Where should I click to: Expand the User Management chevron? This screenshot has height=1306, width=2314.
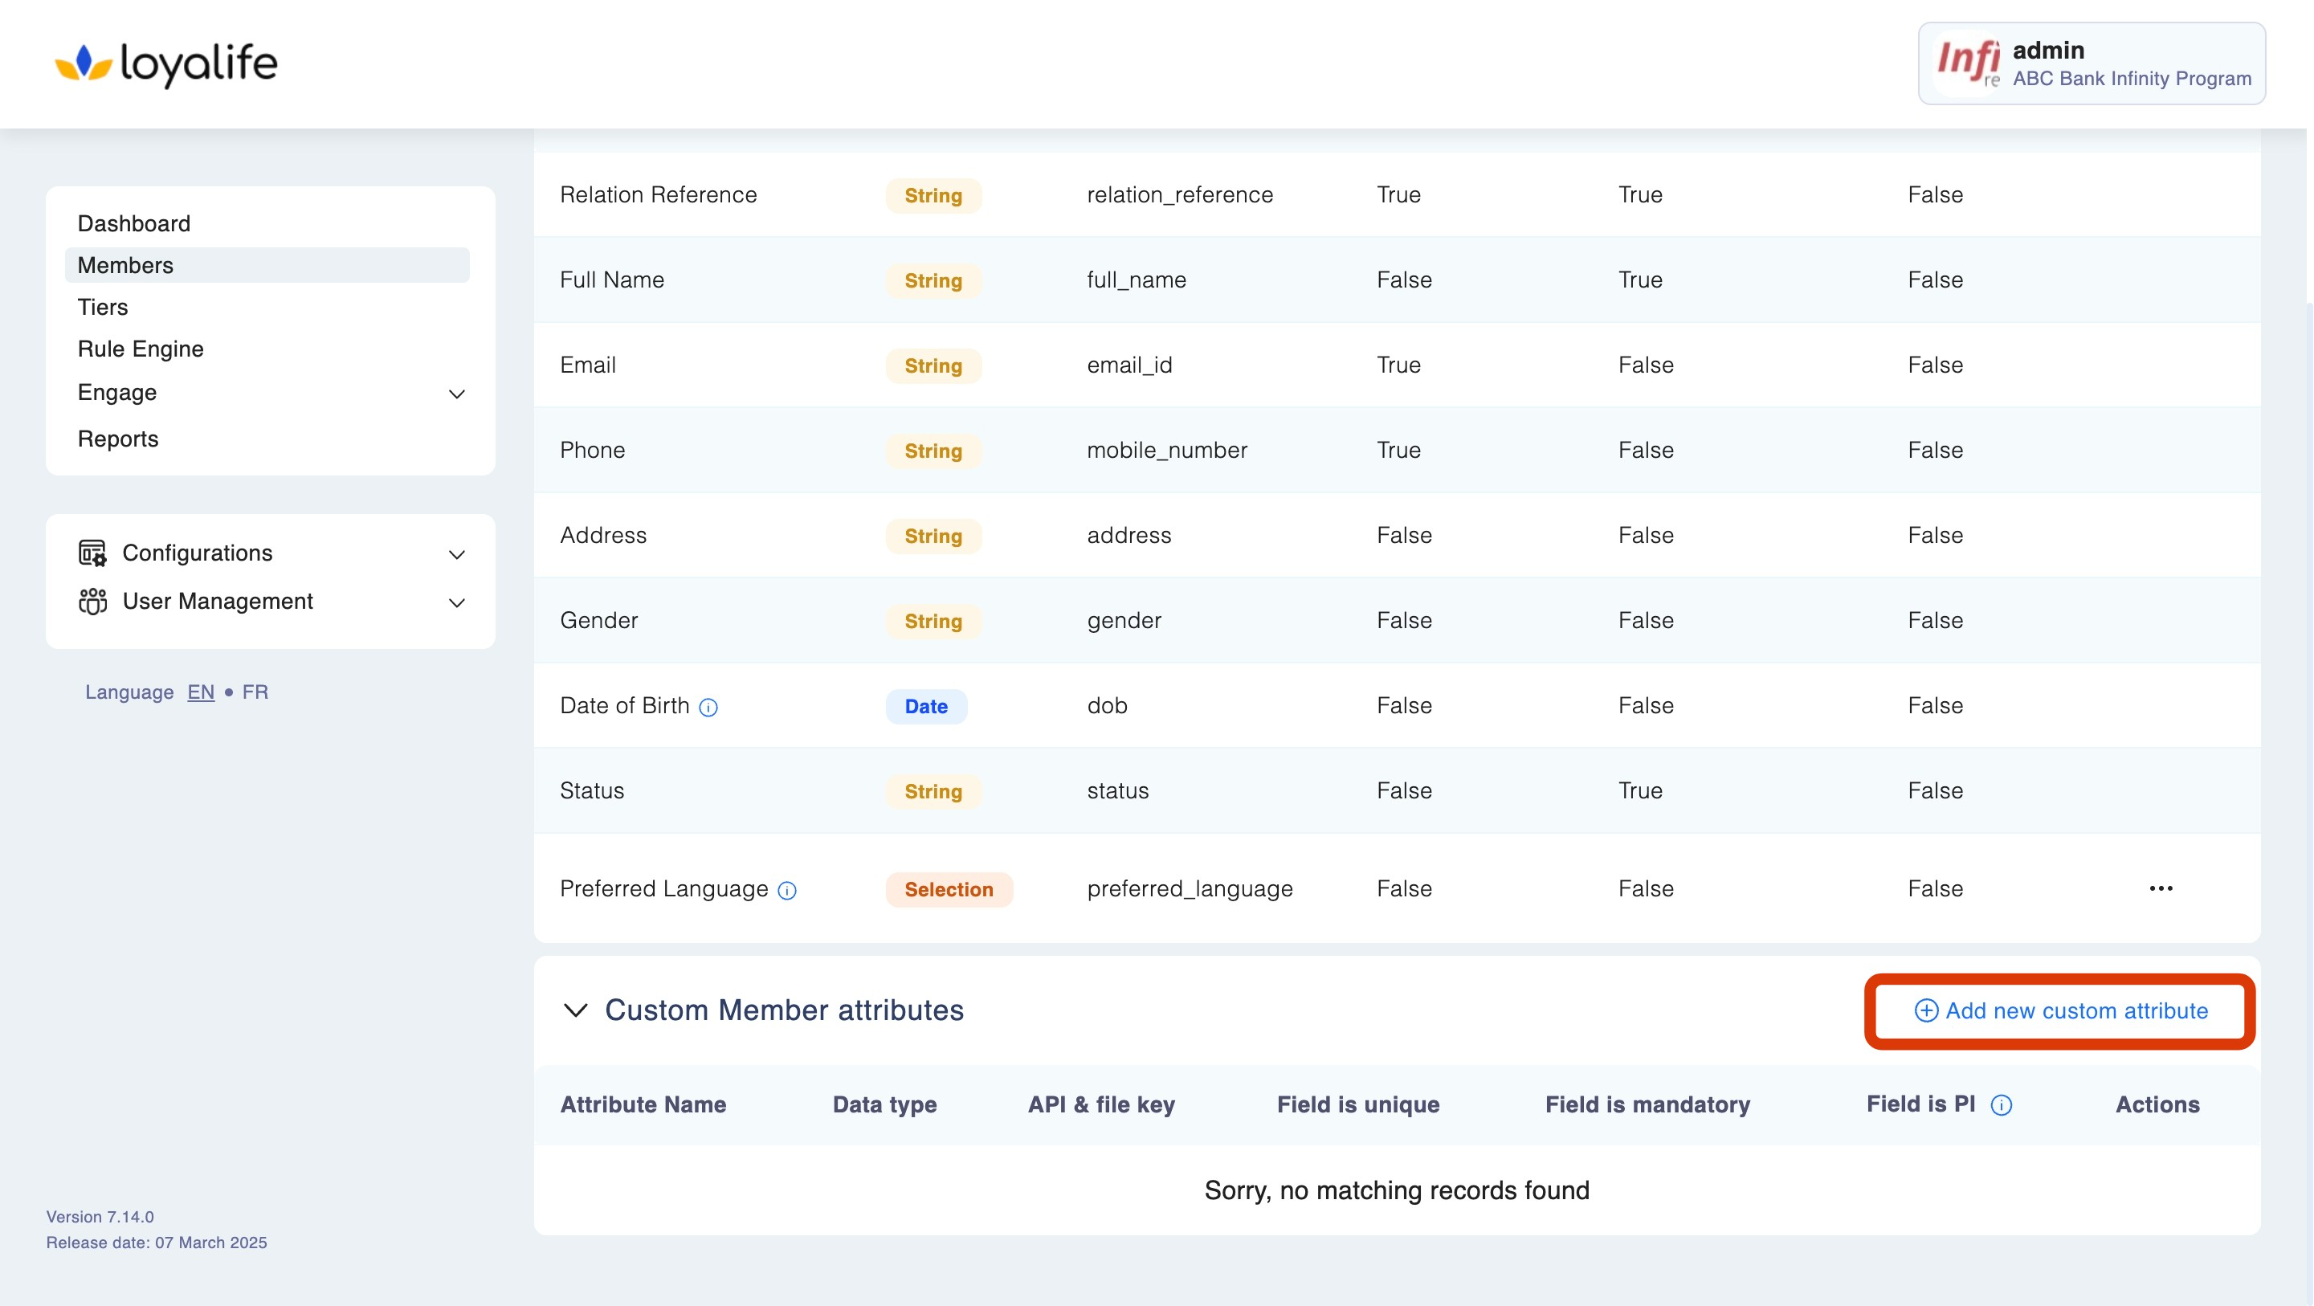tap(456, 602)
